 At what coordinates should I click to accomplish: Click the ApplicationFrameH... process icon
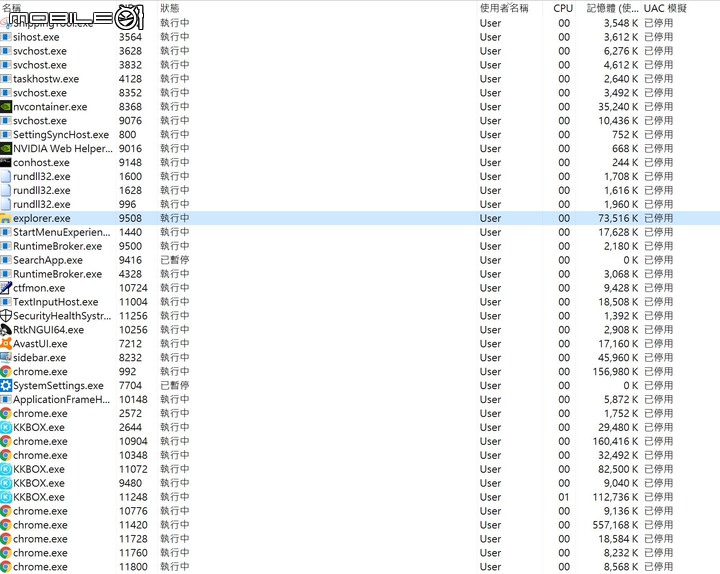coord(6,400)
